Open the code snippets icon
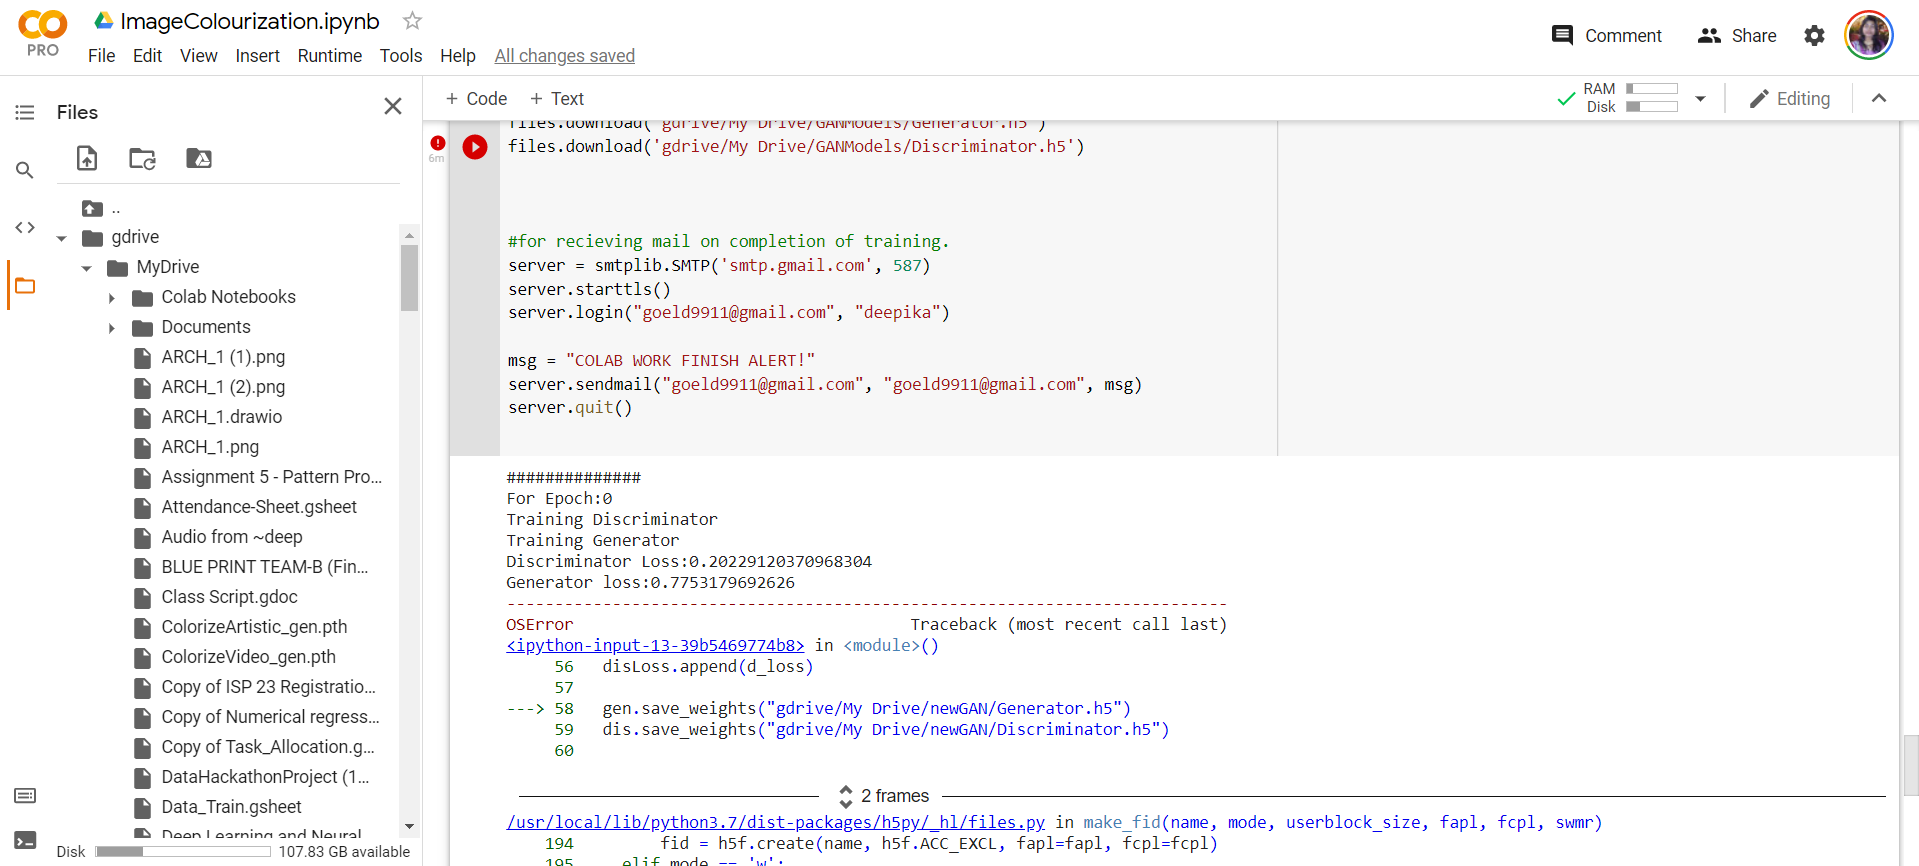Image resolution: width=1919 pixels, height=866 pixels. click(25, 228)
